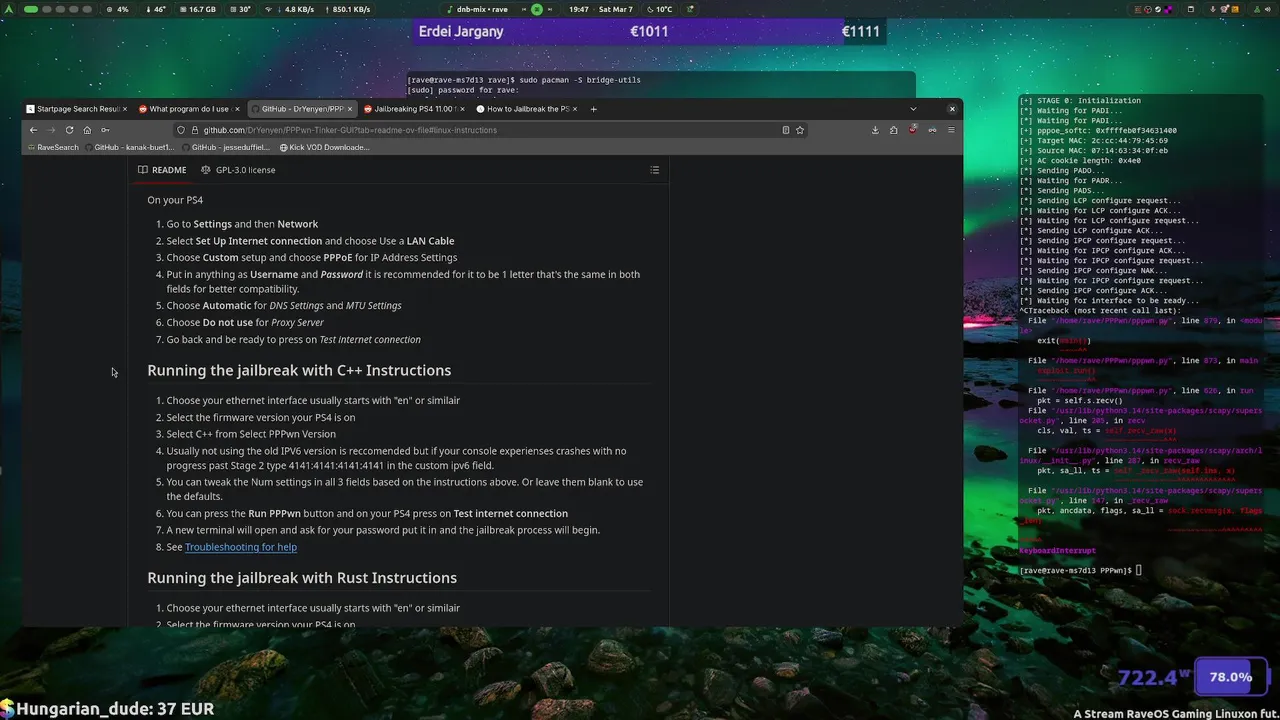This screenshot has height=720, width=1280.
Task: Click the red-badged extension icon in toolbar
Action: coord(913,130)
